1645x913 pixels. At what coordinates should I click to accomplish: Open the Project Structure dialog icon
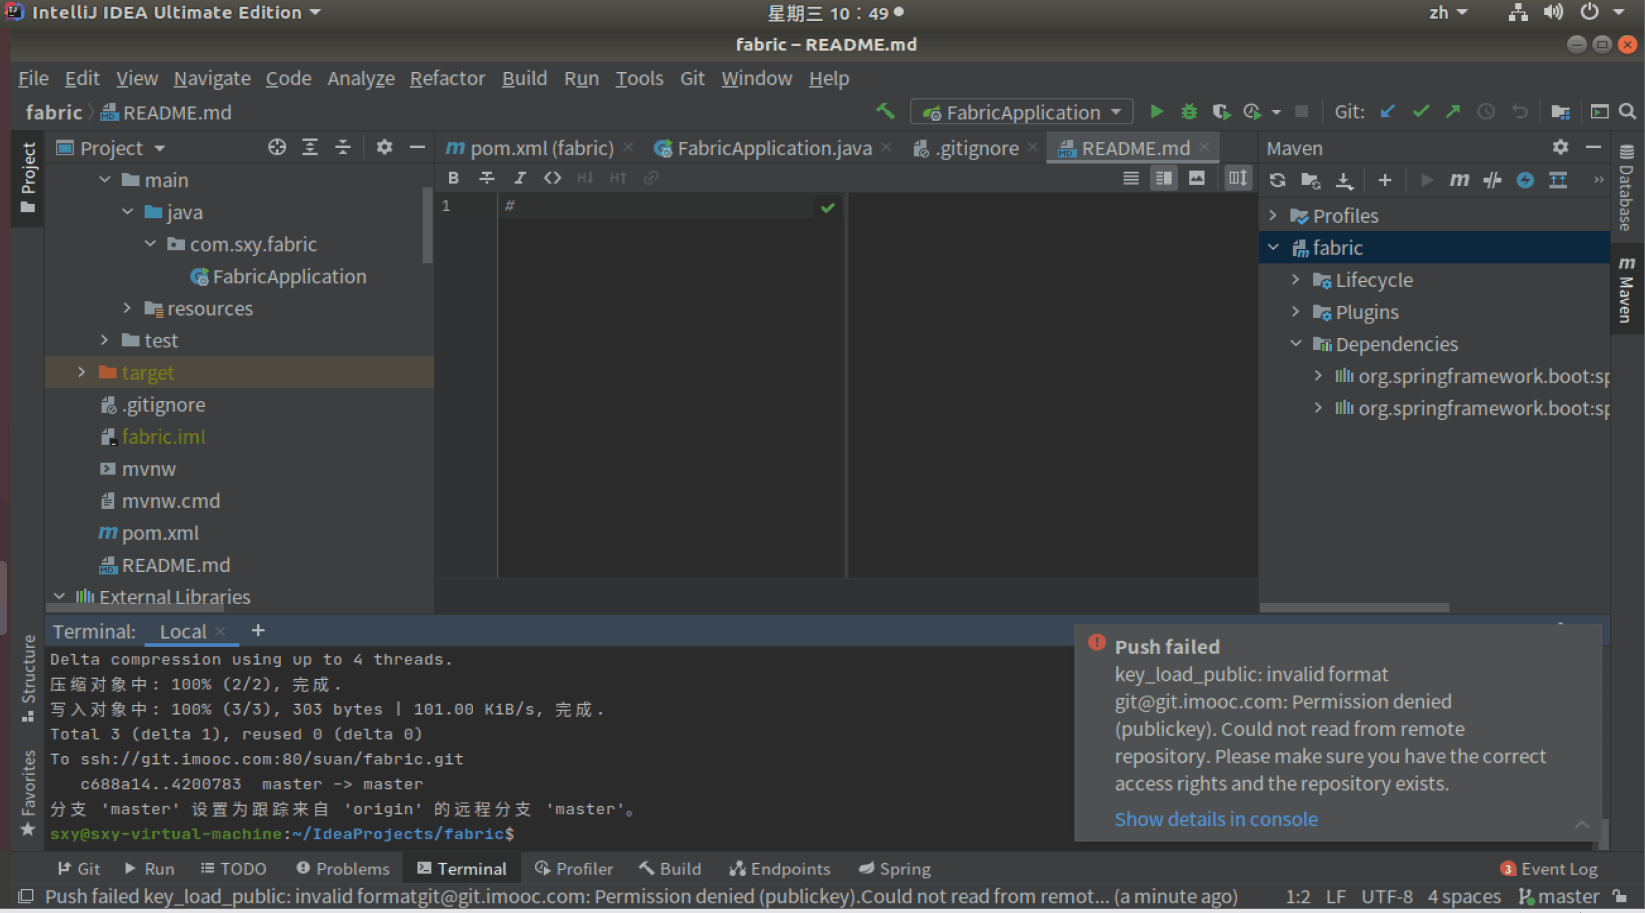1560,111
